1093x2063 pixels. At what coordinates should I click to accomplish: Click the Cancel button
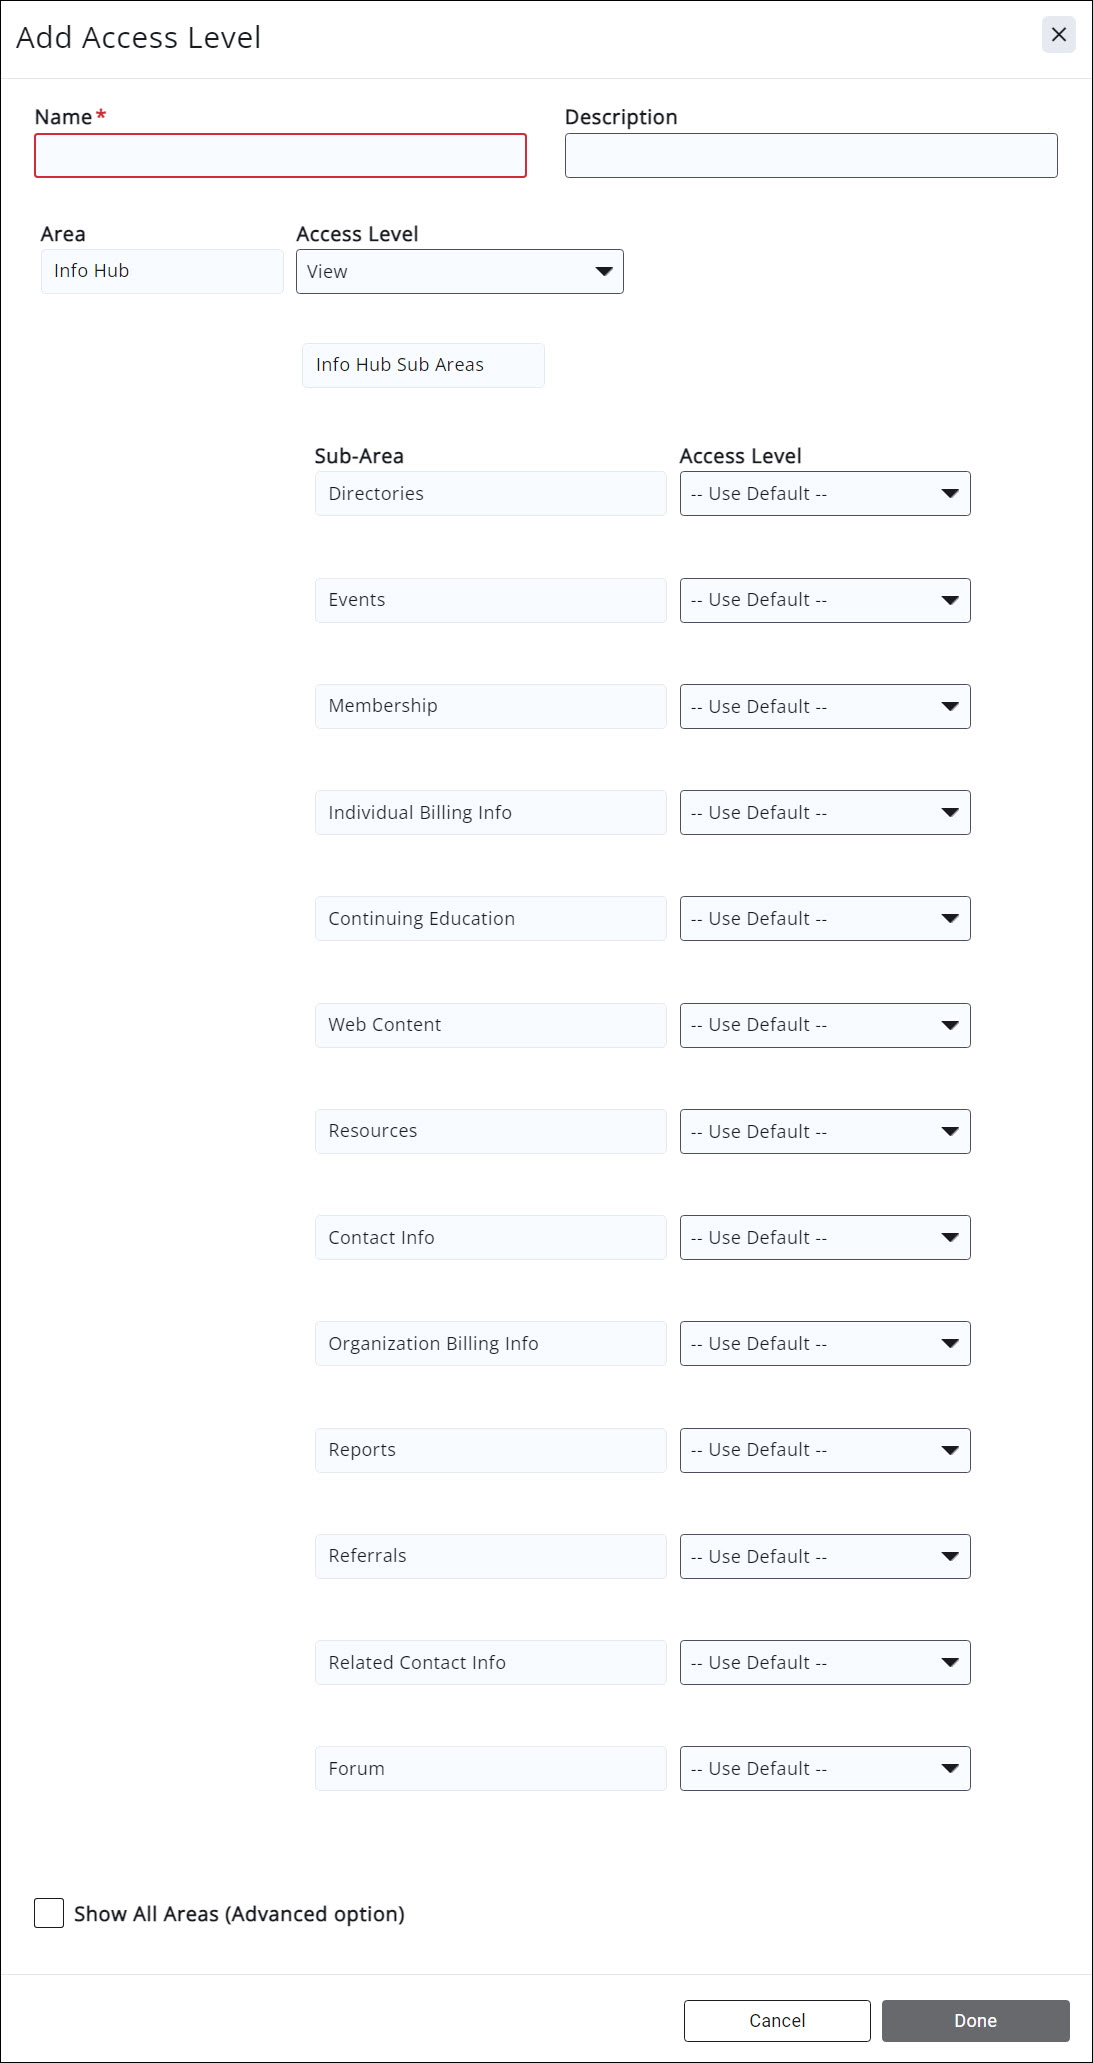point(776,2020)
